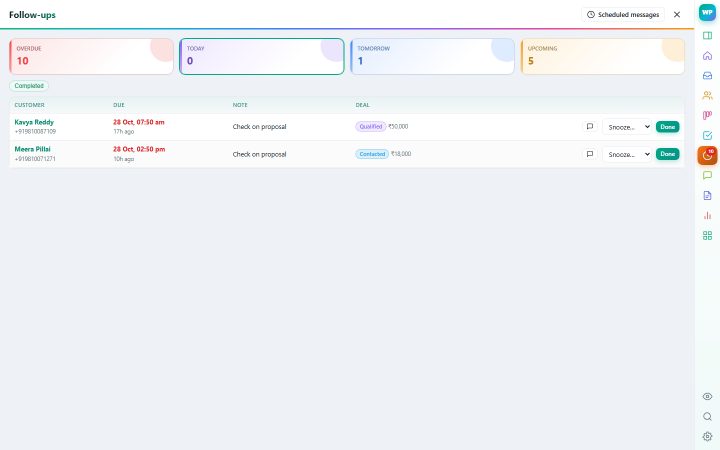Open the settings gear icon
This screenshot has width=720, height=450.
click(707, 436)
